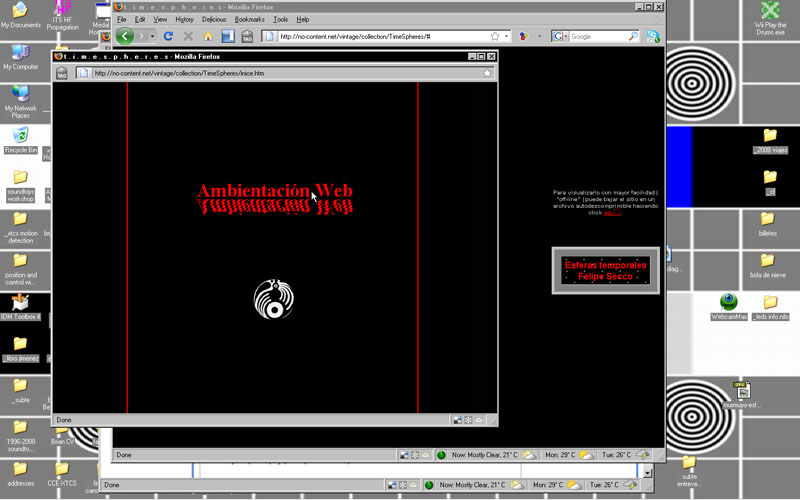Click the white bird logo in the popup
Image resolution: width=800 pixels, height=500 pixels.
pos(273,300)
